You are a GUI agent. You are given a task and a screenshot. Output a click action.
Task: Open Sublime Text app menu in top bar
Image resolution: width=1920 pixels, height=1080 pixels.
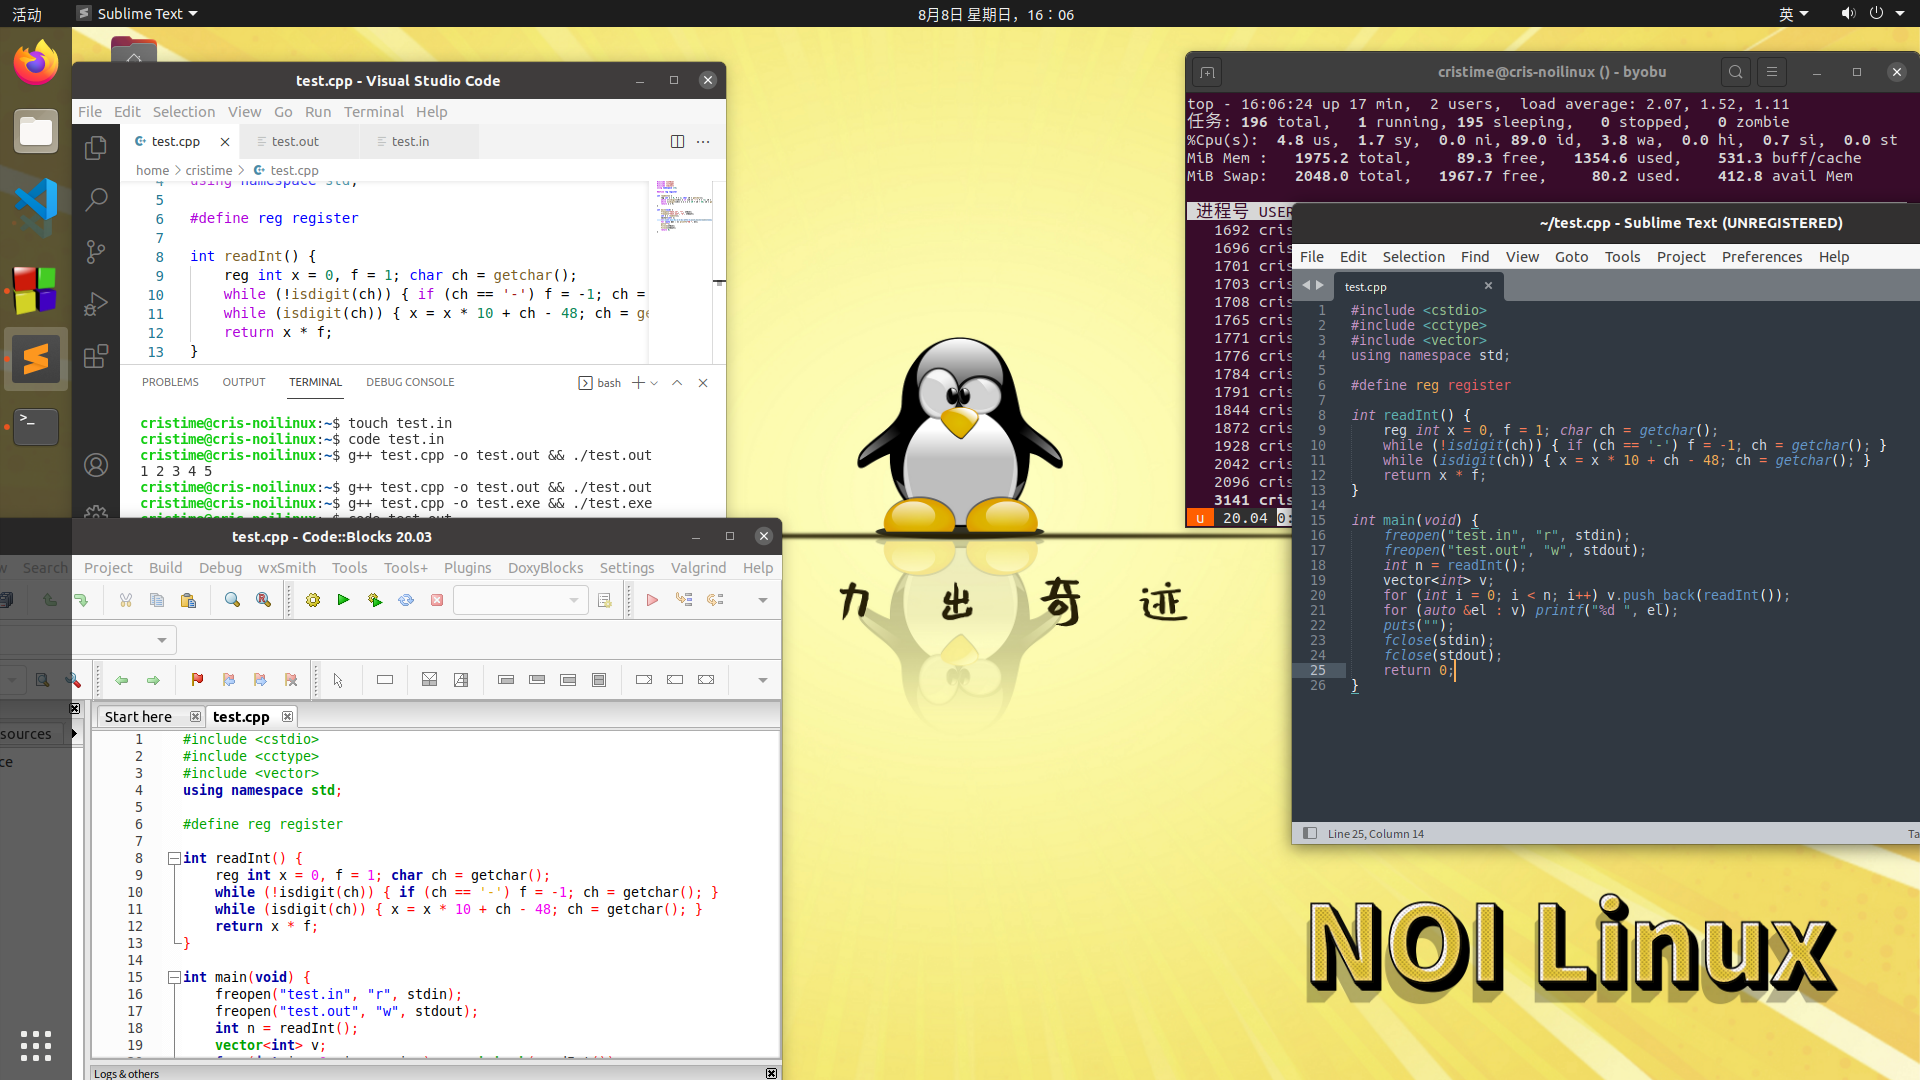coord(138,13)
